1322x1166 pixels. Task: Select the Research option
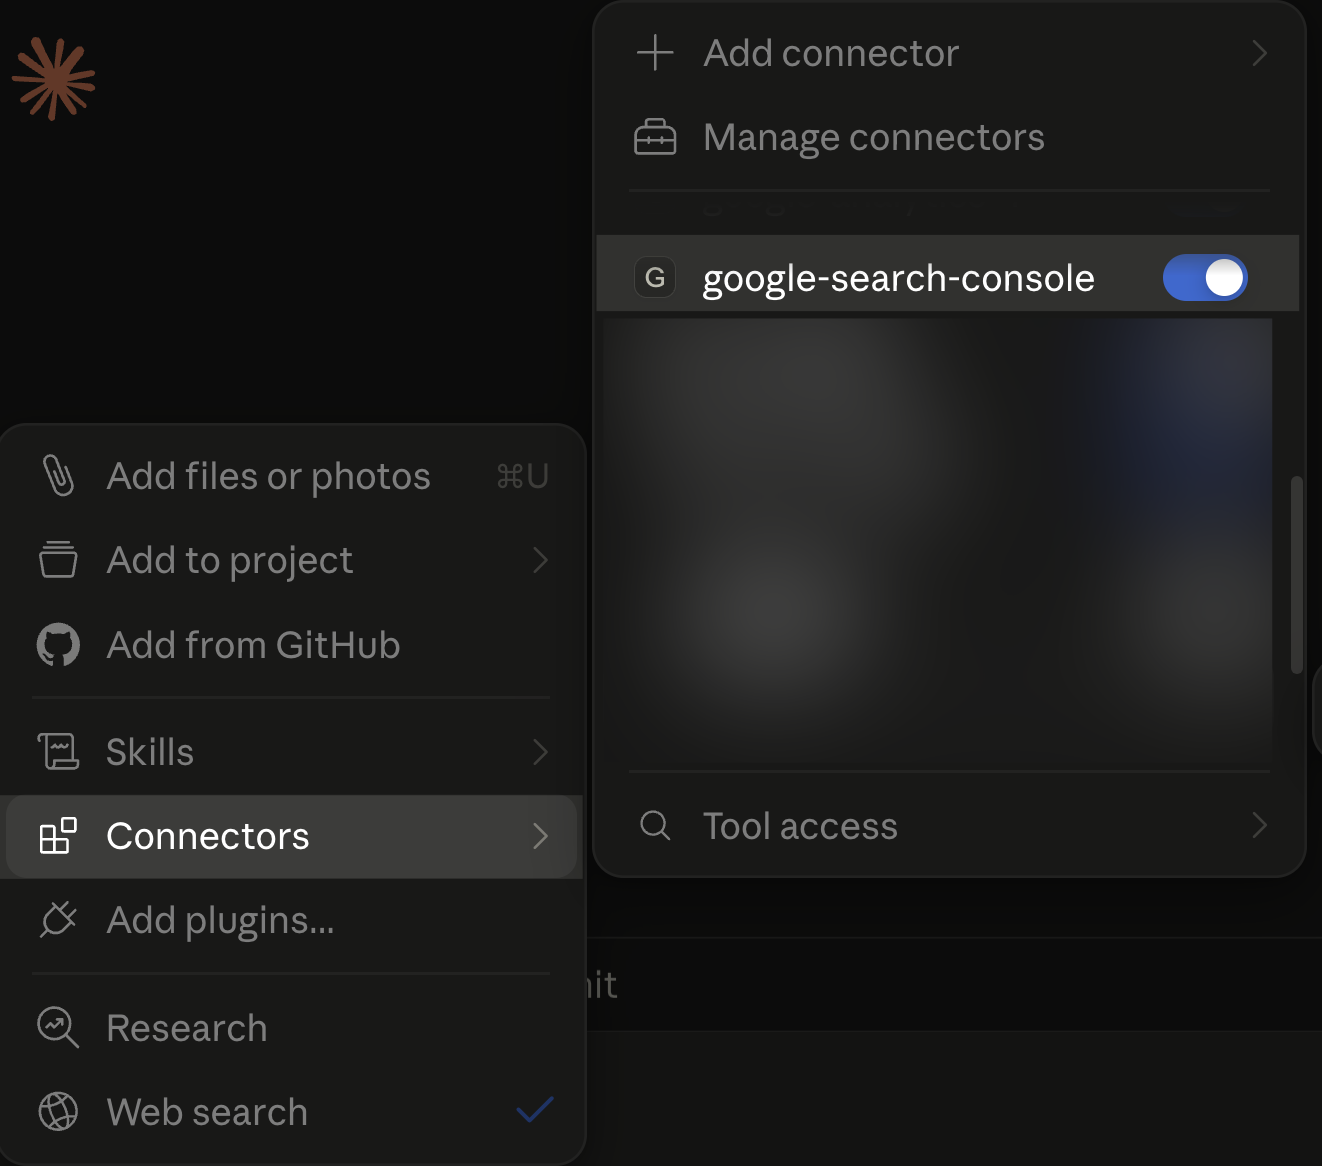(292, 1028)
